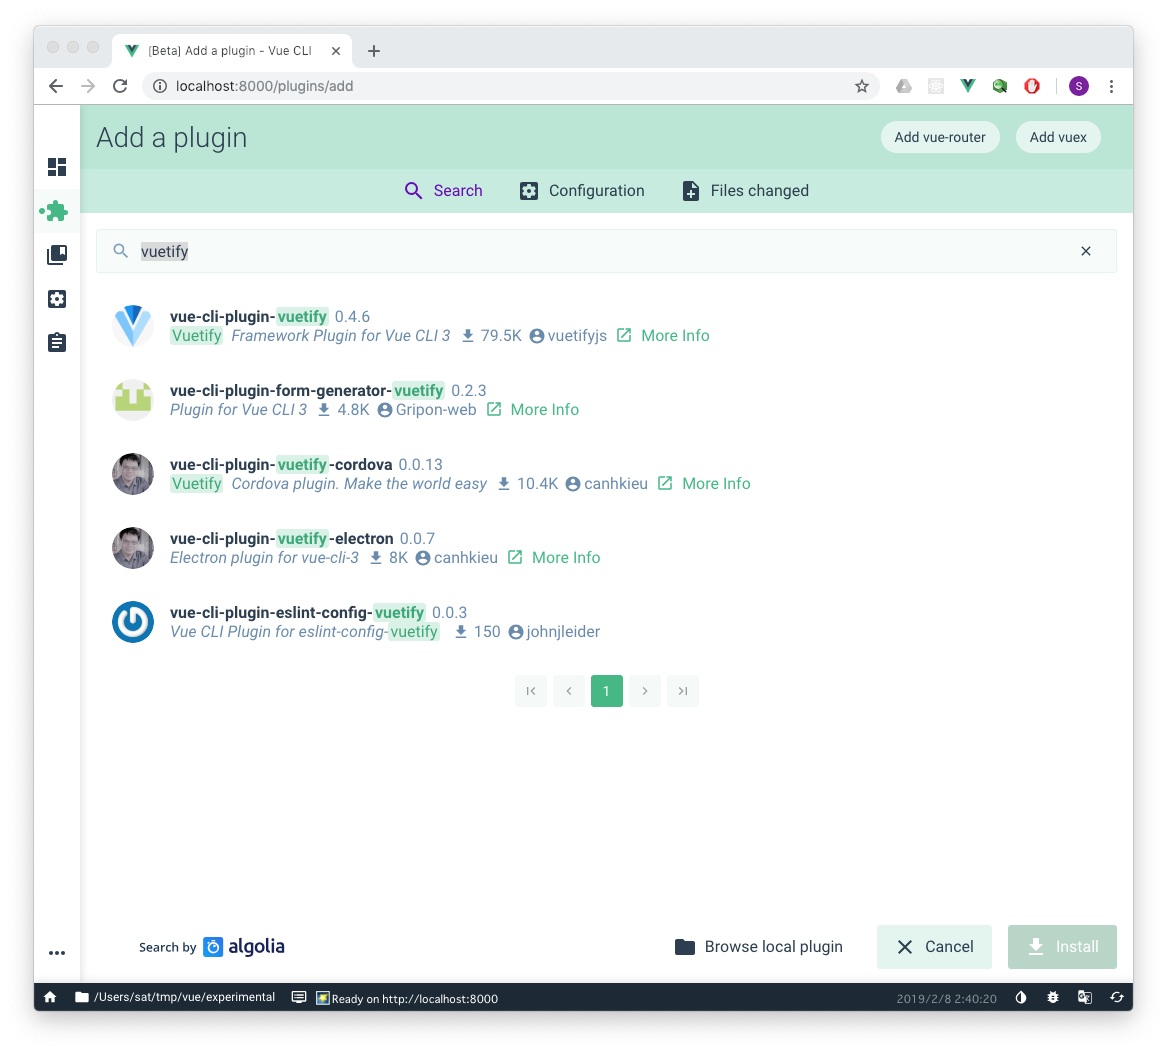This screenshot has height=1053, width=1167.
Task: Go to the last results page
Action: [683, 691]
